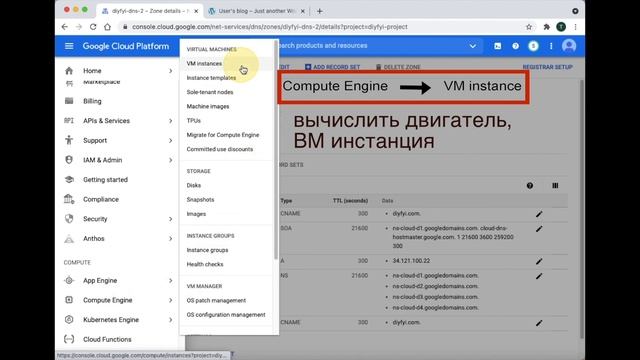
Task: Edit the A record 34.121.100.22 pencil
Action: [x=539, y=261]
